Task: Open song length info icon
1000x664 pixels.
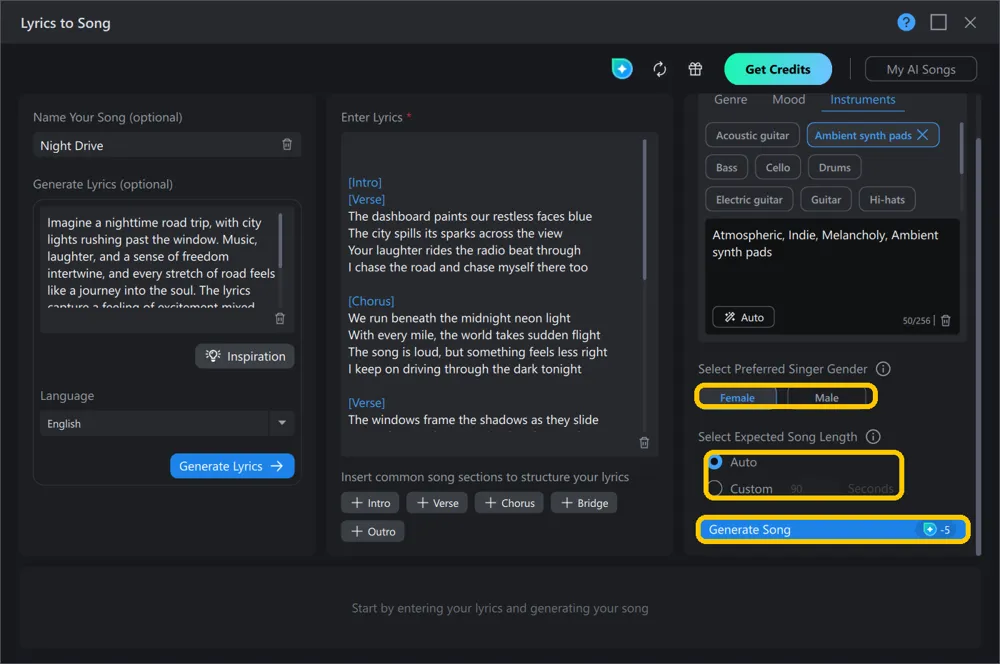Action: (872, 436)
